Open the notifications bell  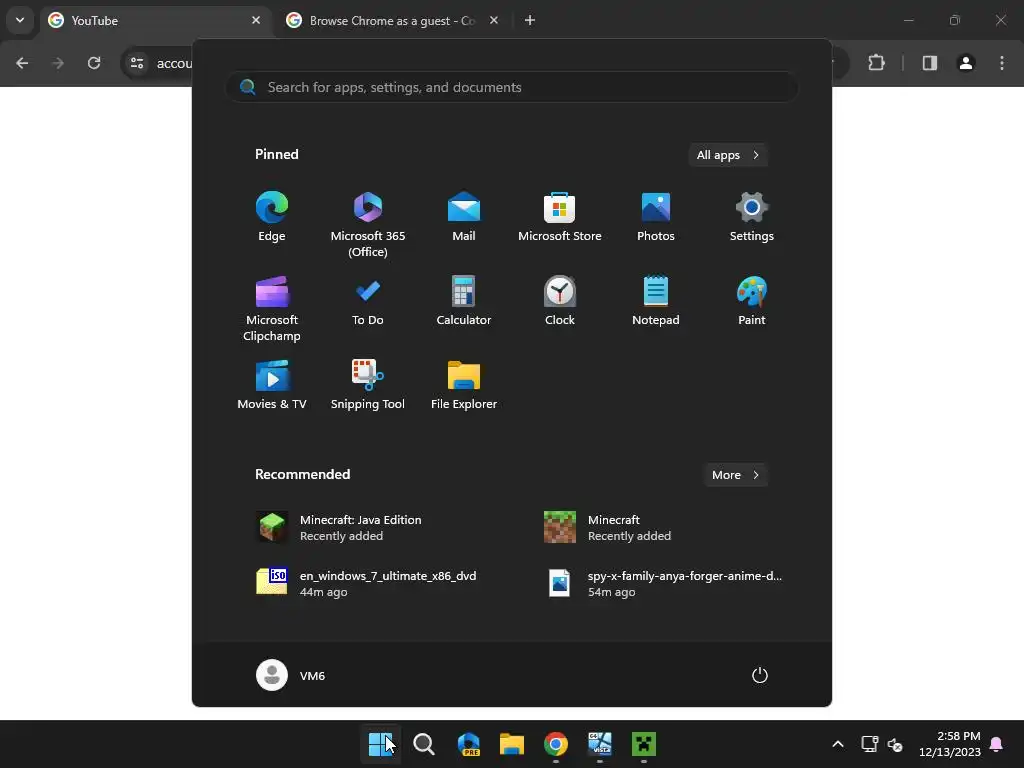point(997,744)
